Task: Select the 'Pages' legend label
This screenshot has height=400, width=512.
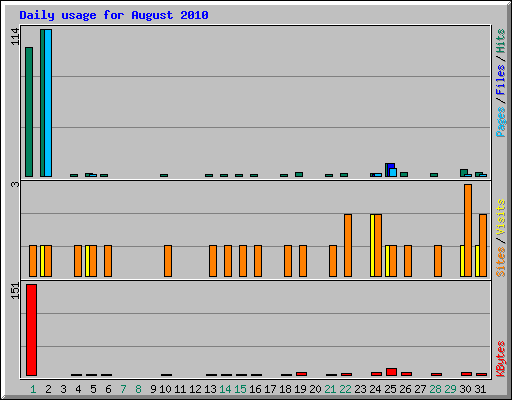Action: 500,122
